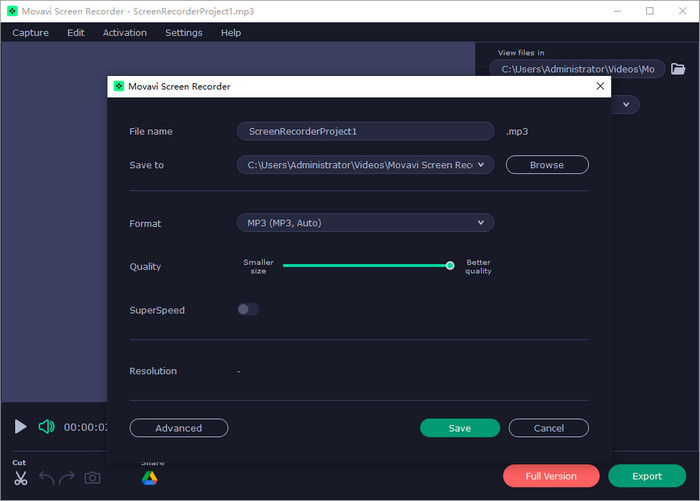The image size is (700, 501).
Task: Open the Format dropdown showing MP3
Action: coord(365,222)
